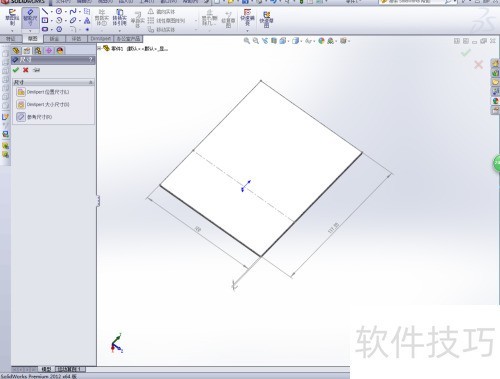Select the Corner Rectangle tool

45,20
